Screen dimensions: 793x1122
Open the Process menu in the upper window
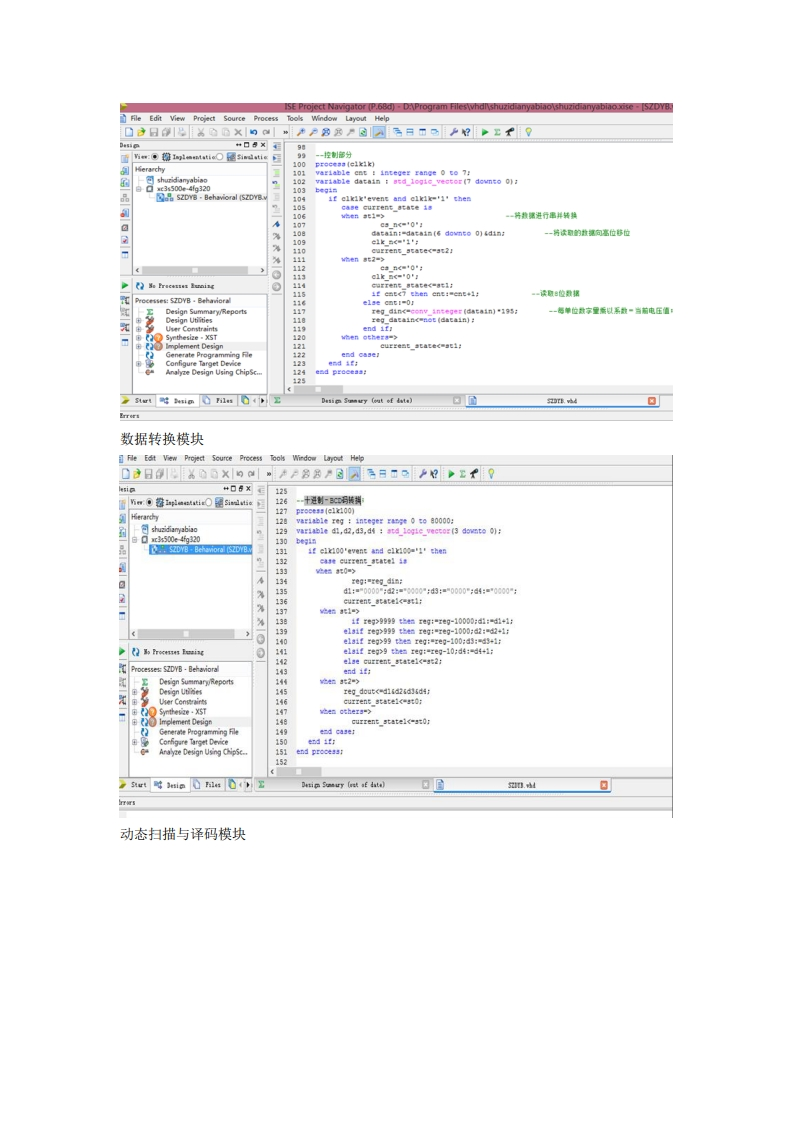(x=265, y=118)
